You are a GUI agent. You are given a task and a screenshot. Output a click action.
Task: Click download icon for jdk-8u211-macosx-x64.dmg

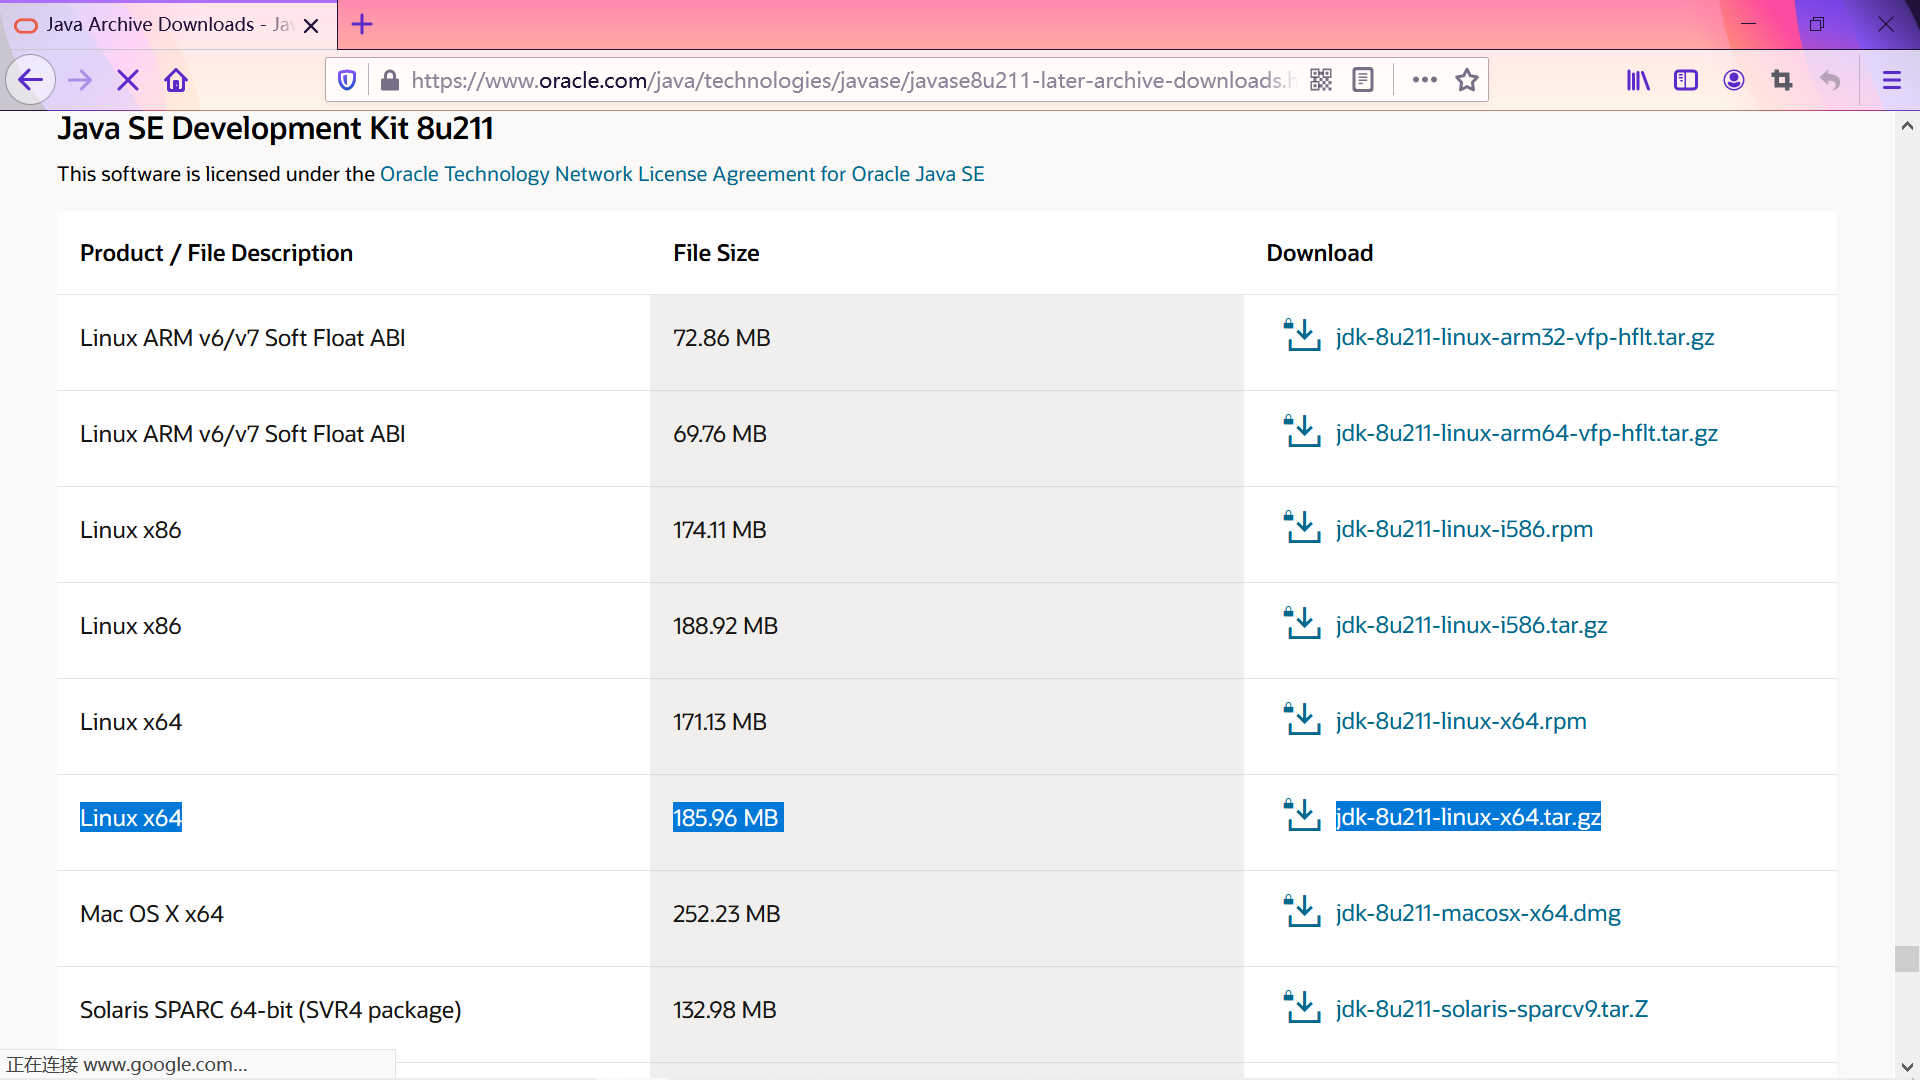(1302, 912)
